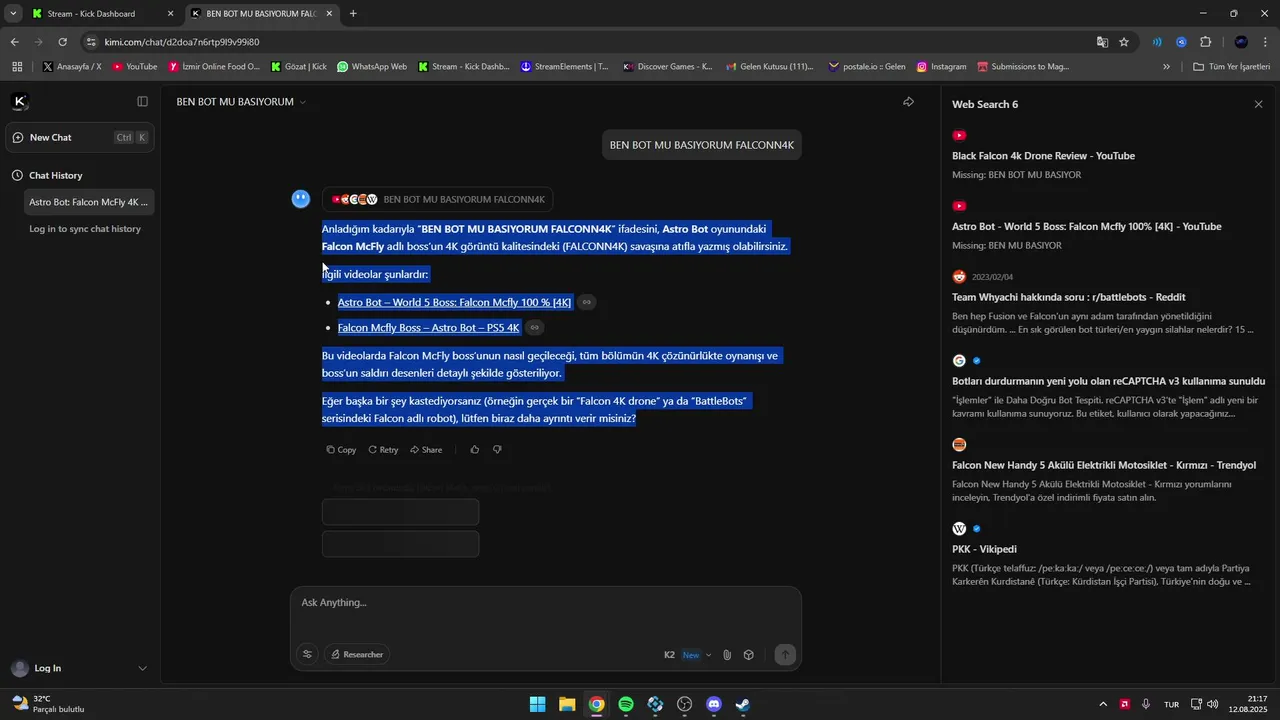Retry the assistant response
This screenshot has width=1280, height=720.
point(383,450)
